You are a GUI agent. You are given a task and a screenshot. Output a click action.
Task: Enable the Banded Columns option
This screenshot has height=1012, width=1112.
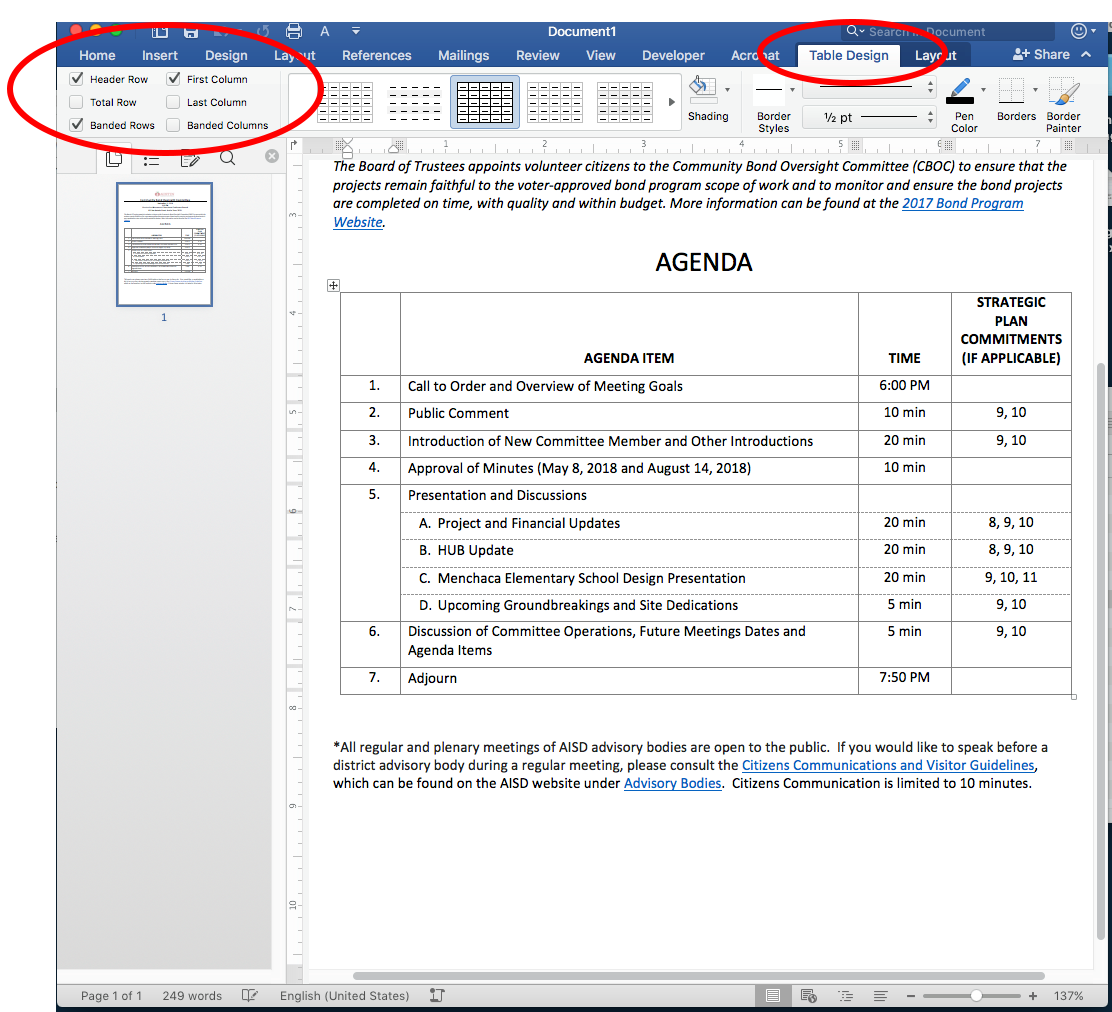click(x=174, y=125)
